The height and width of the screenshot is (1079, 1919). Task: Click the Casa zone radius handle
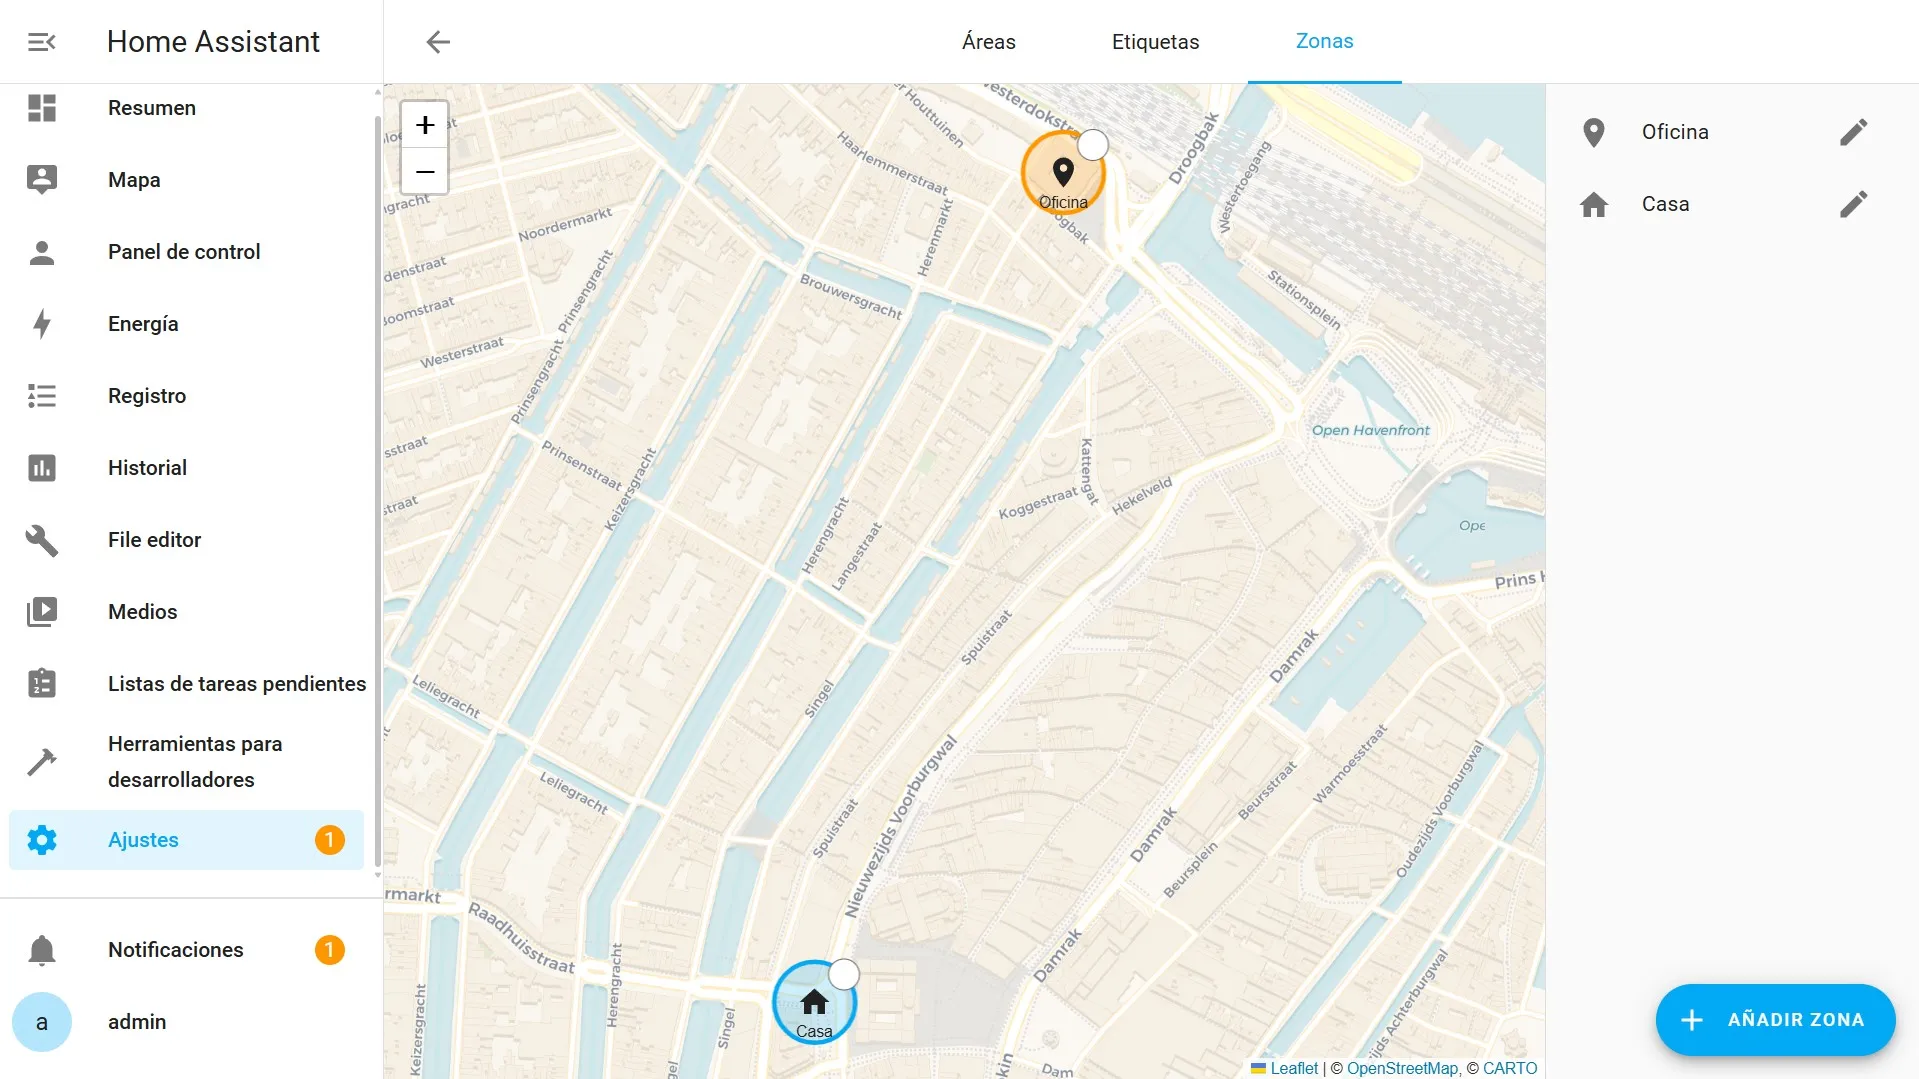pyautogui.click(x=844, y=974)
